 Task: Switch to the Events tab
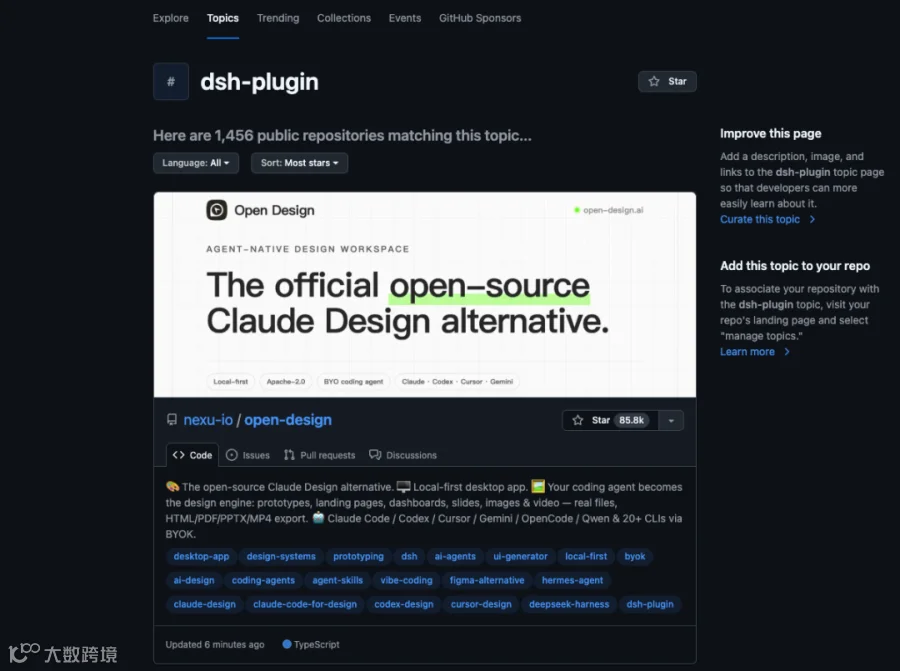pos(405,18)
